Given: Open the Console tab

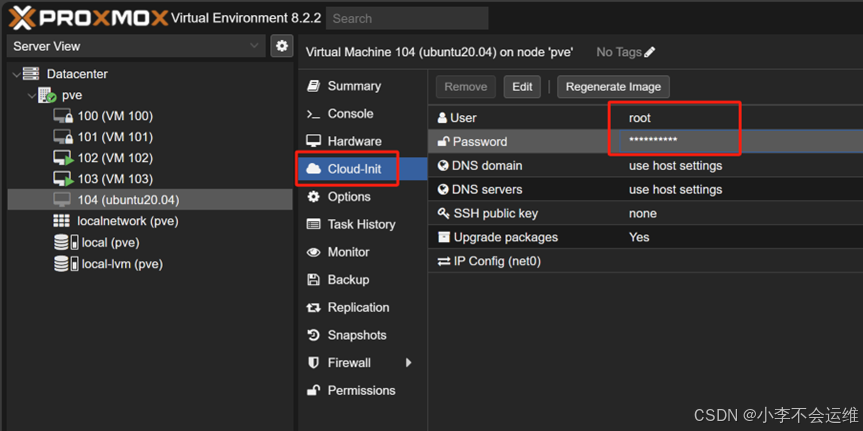Looking at the screenshot, I should tap(363, 114).
